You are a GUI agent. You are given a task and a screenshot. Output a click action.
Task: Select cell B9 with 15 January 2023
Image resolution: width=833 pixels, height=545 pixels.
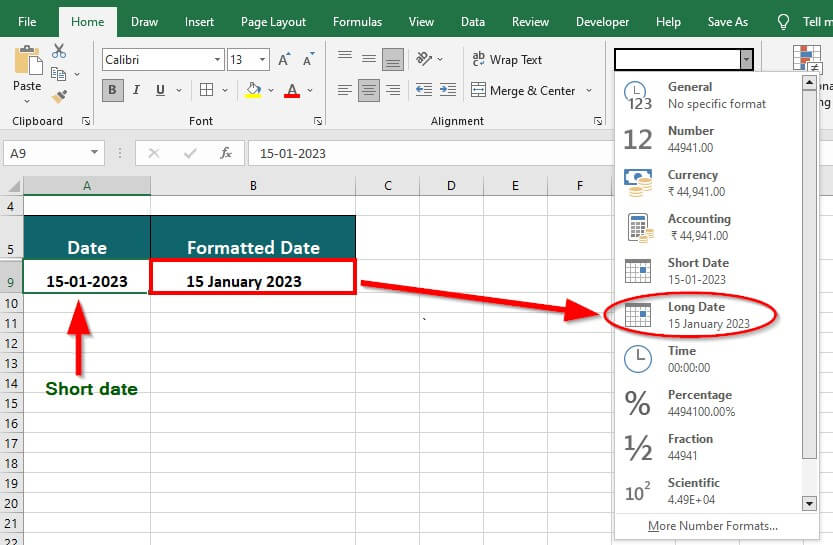253,281
